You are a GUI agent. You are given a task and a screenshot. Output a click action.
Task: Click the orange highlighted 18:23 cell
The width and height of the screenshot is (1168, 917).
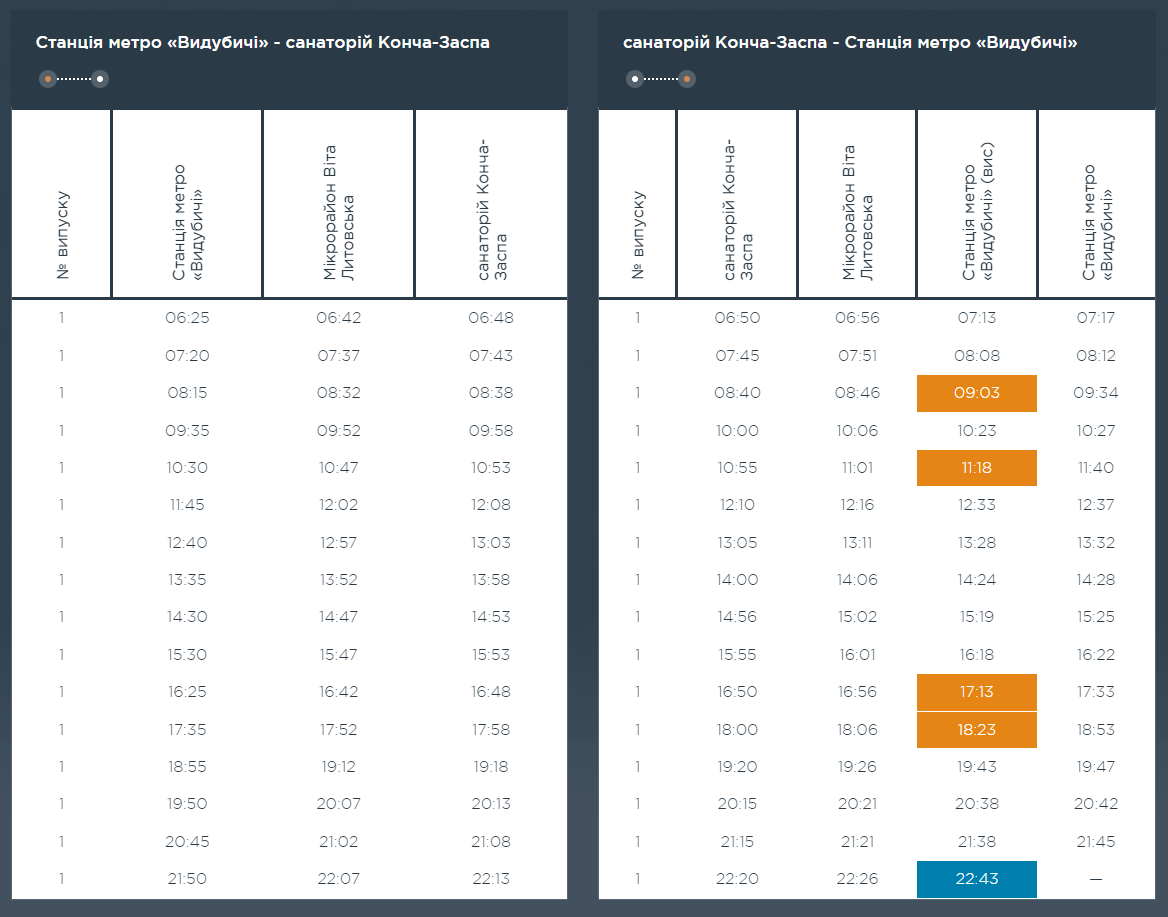[976, 730]
